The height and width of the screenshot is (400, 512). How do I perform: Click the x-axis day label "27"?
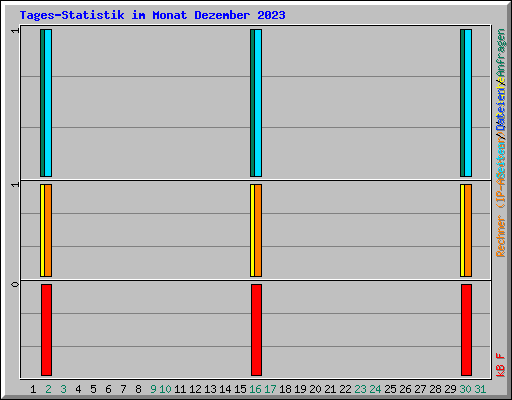coord(420,389)
